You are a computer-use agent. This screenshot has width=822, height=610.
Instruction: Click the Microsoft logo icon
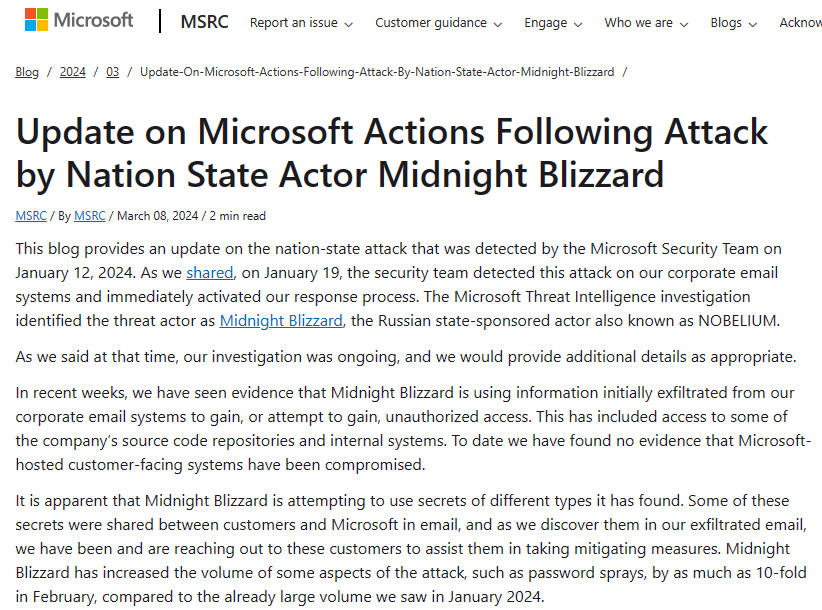point(35,20)
